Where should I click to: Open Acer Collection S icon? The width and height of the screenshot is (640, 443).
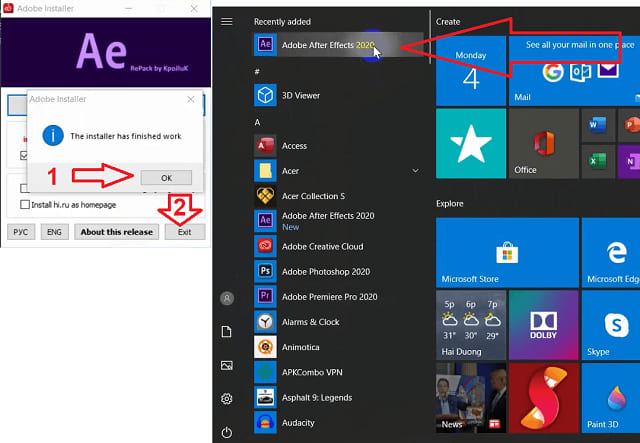[265, 196]
